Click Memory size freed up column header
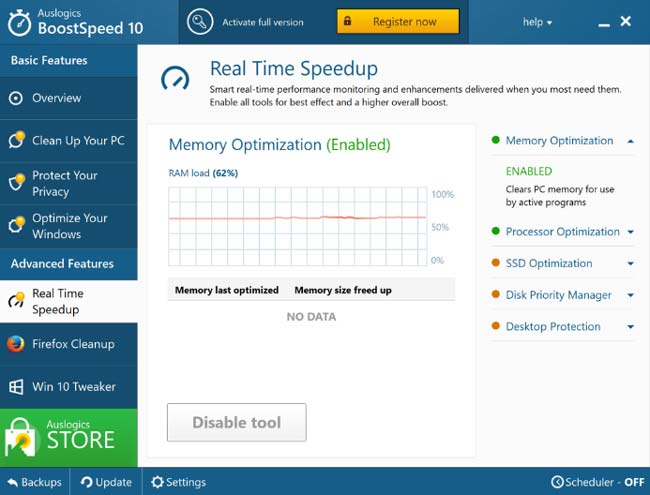 click(x=343, y=290)
